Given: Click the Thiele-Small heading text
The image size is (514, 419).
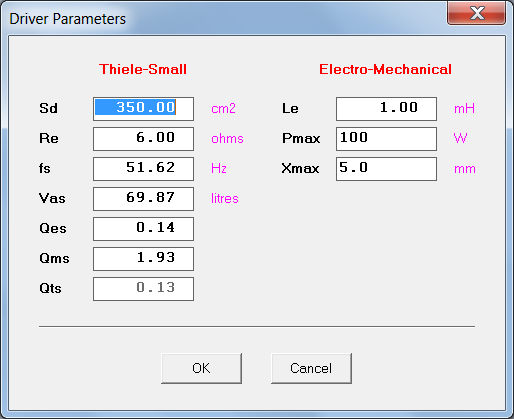Looking at the screenshot, I should [143, 69].
